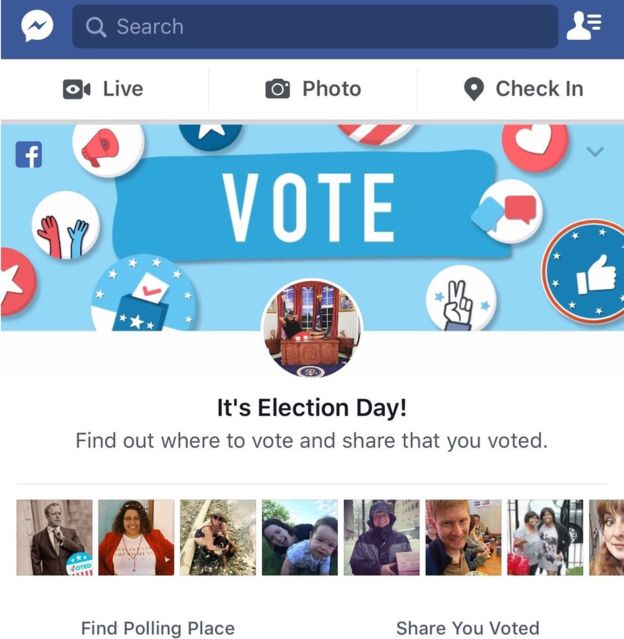
Task: Open the photo of woman in red jacket
Action: tap(136, 538)
